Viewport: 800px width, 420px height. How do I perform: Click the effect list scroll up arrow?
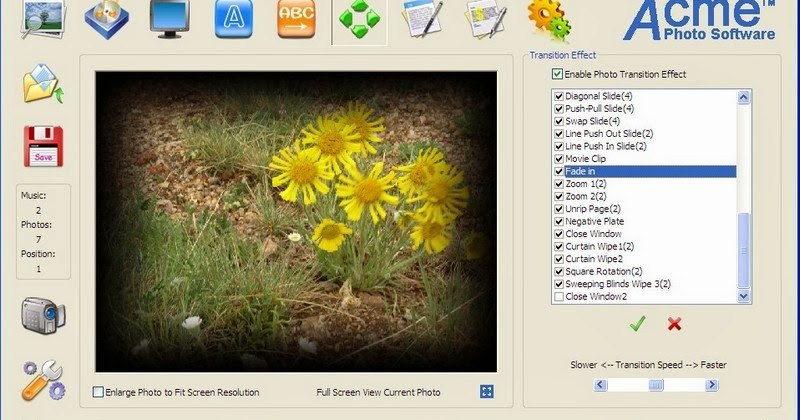coord(743,97)
